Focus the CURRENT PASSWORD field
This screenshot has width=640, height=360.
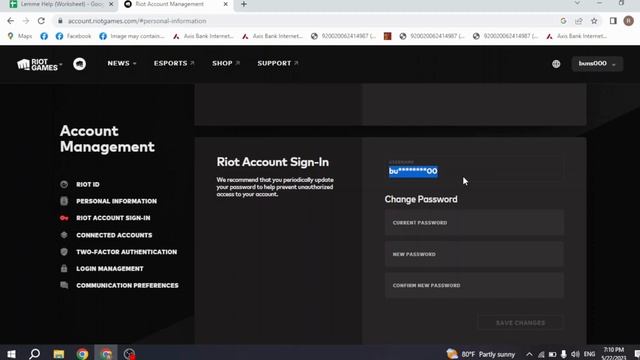coord(474,223)
